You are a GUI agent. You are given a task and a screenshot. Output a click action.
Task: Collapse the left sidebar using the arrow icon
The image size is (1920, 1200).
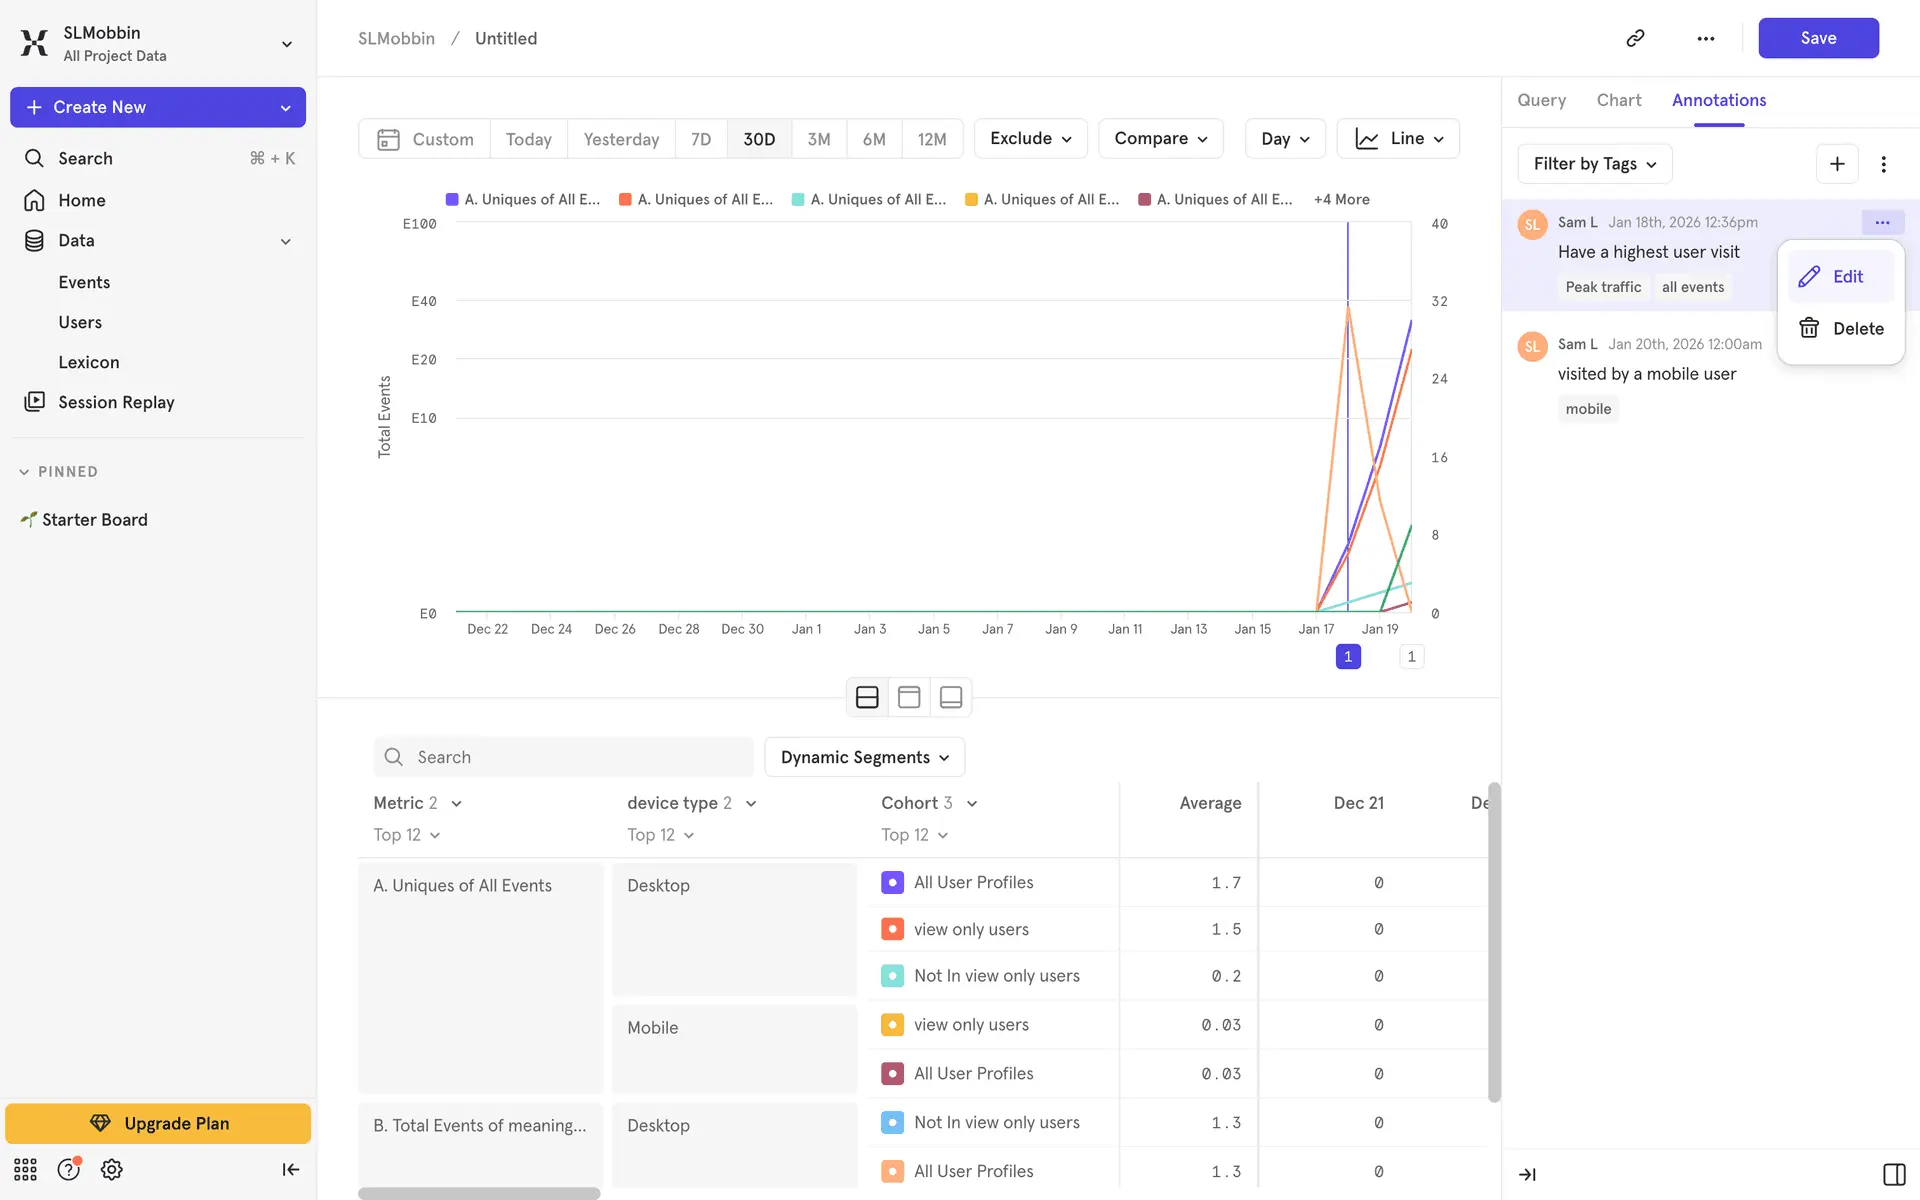tap(290, 1169)
